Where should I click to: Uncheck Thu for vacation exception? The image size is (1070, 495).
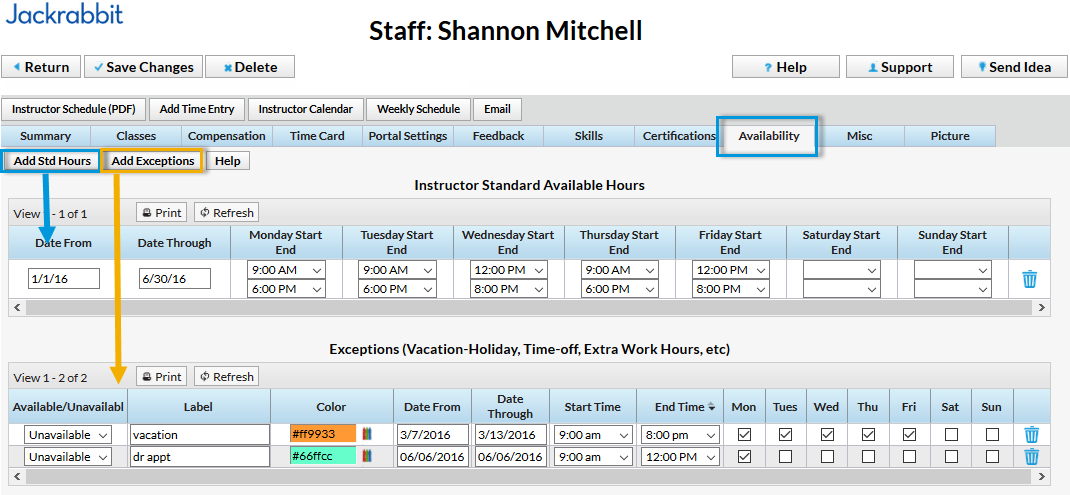tap(868, 434)
